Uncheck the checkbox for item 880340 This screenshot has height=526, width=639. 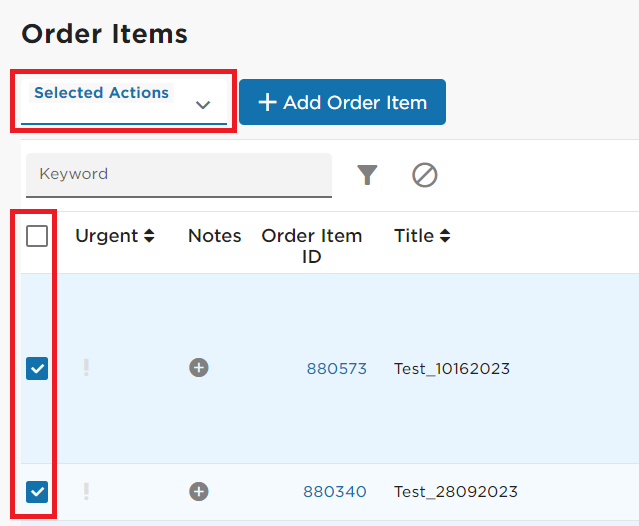pyautogui.click(x=37, y=492)
